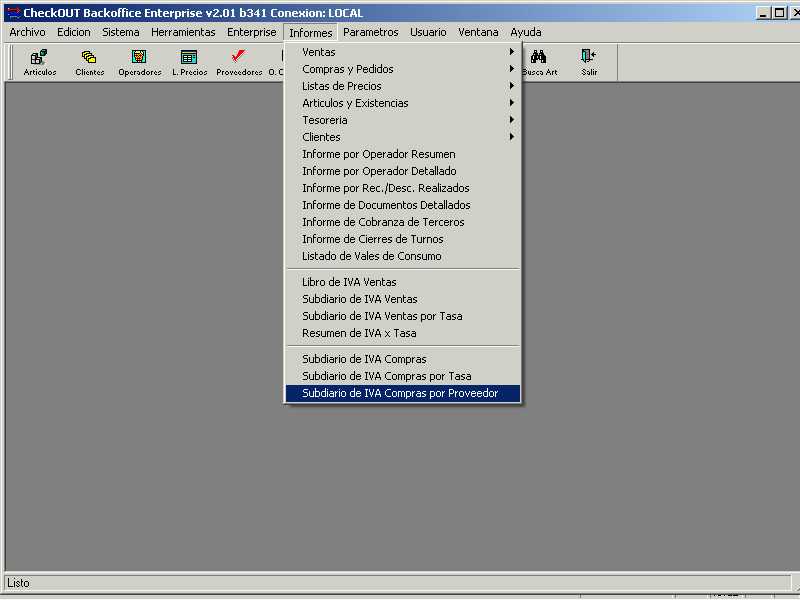Select Subdiario de IVA Ventas
The width and height of the screenshot is (800, 600).
403,299
